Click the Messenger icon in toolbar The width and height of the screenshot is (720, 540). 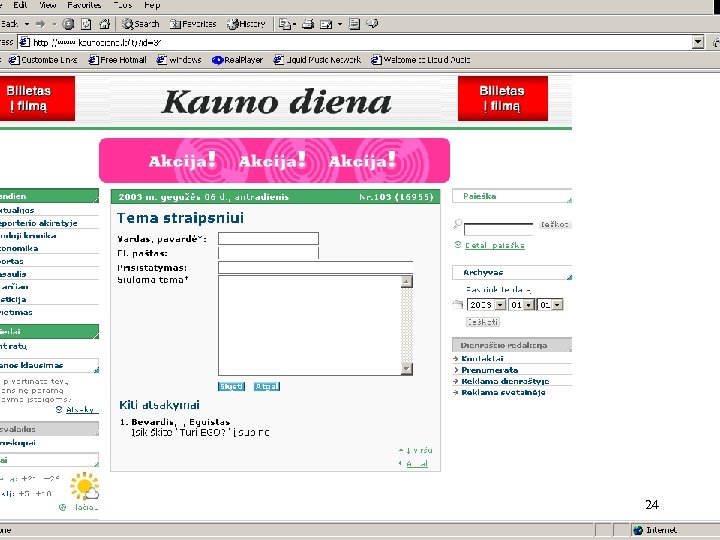click(x=372, y=23)
